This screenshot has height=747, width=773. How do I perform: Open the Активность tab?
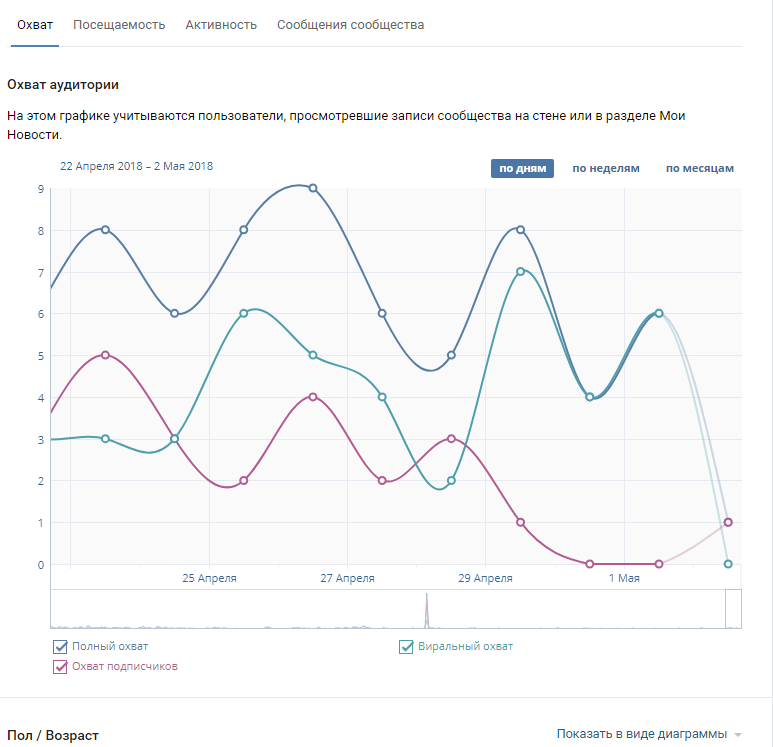tap(221, 25)
